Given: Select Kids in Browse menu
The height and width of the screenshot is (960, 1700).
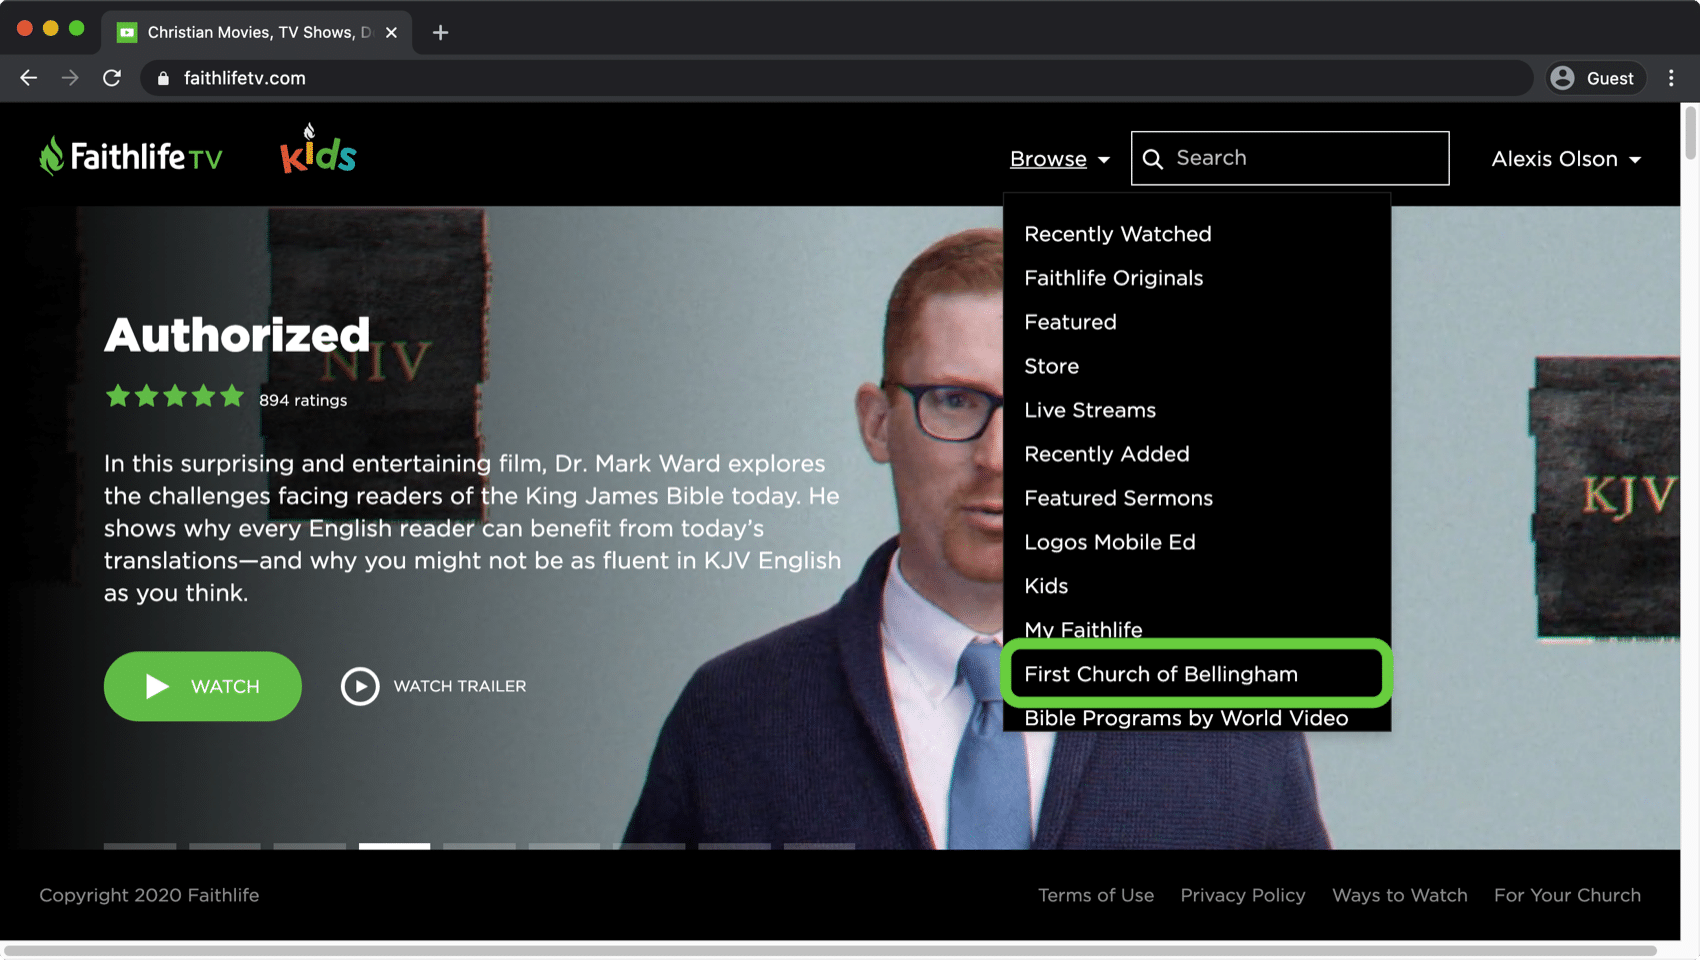Looking at the screenshot, I should click(1046, 586).
